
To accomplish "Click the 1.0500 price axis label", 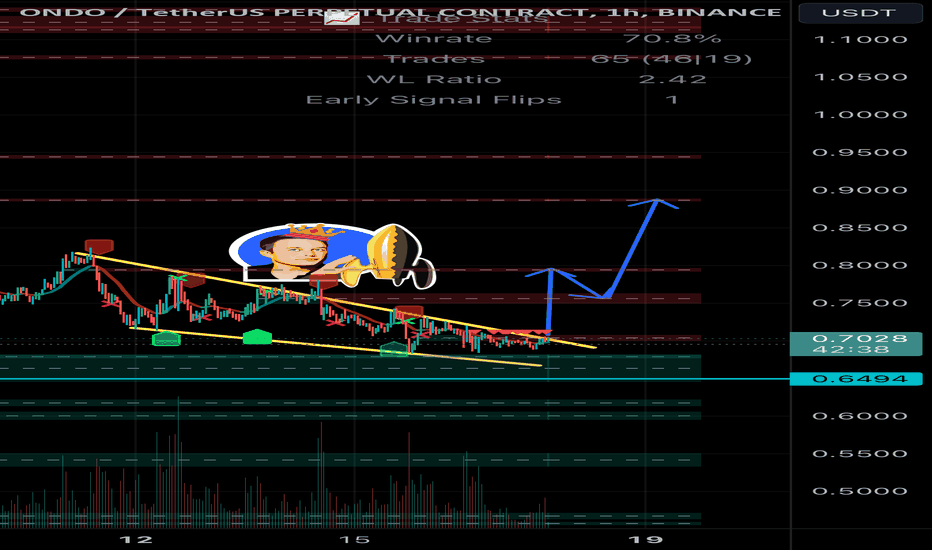I will (x=860, y=77).
